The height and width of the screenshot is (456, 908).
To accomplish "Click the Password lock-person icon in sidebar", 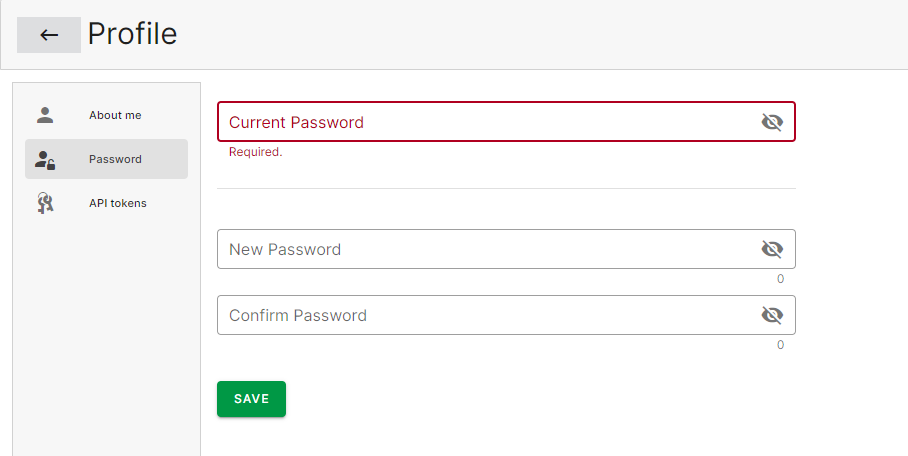I will coord(45,159).
